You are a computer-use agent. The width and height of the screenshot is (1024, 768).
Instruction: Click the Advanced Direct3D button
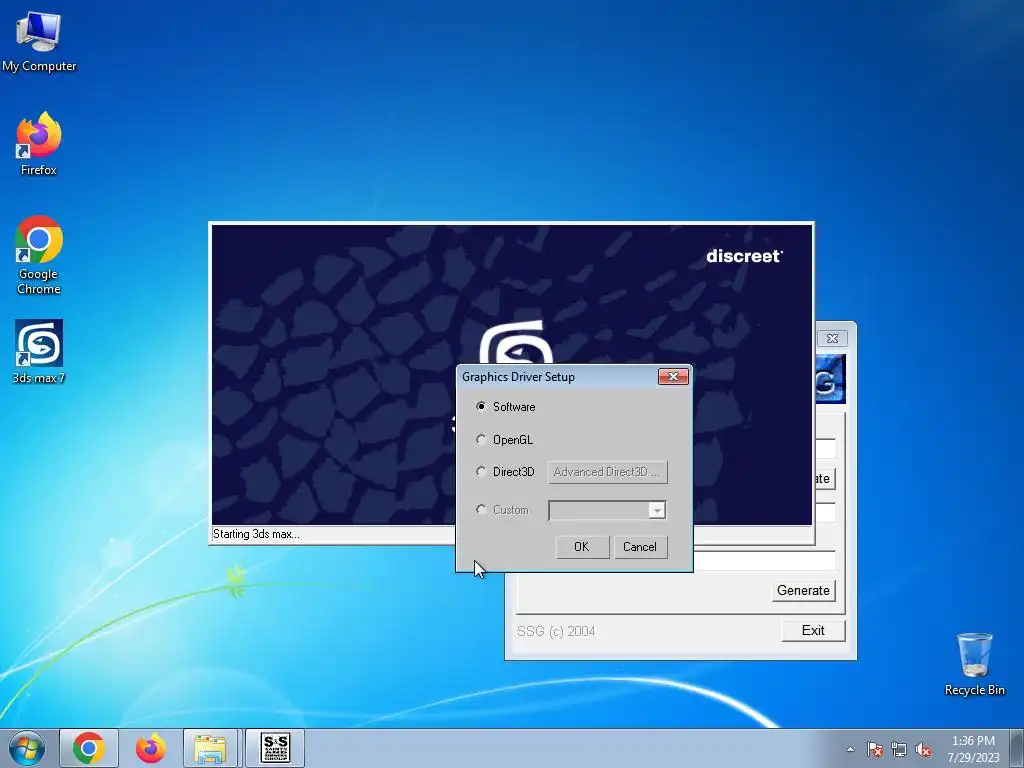click(607, 472)
